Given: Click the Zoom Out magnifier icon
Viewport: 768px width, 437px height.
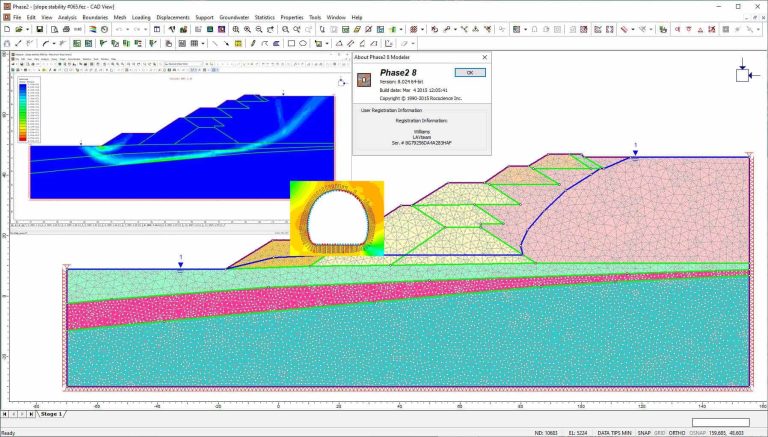Looking at the screenshot, I should pos(259,29).
